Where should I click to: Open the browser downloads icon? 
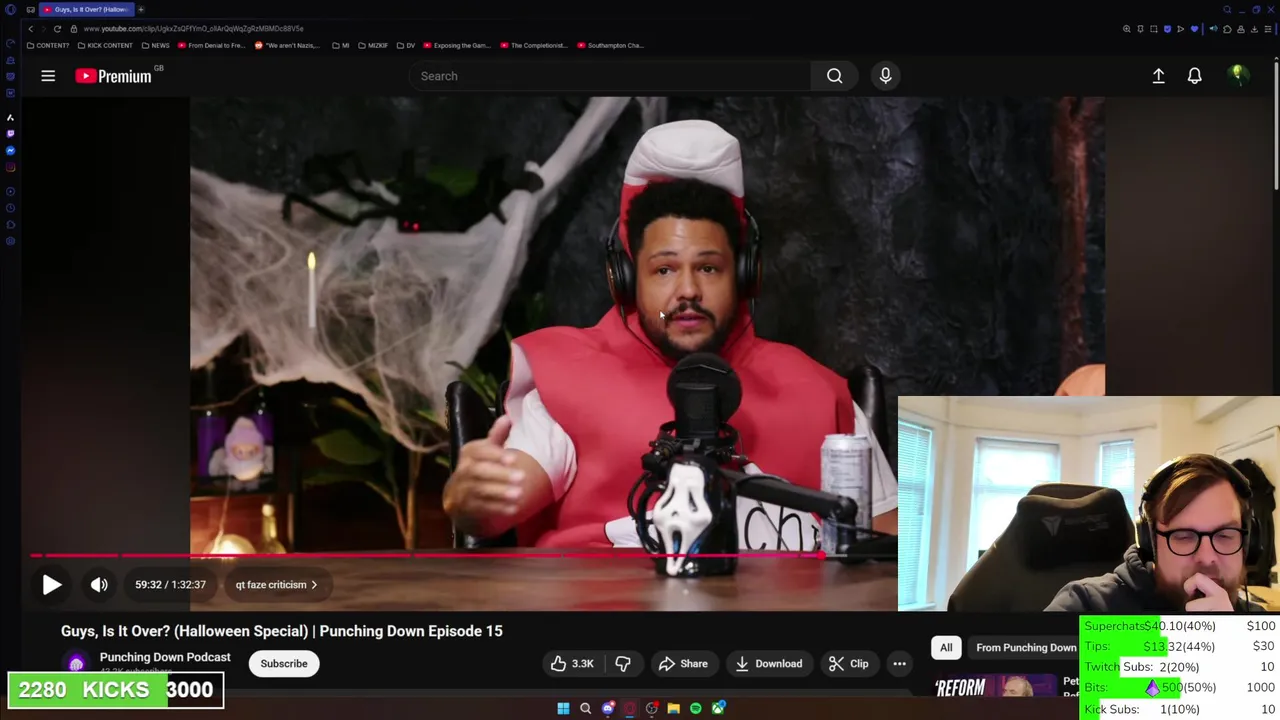click(1254, 29)
